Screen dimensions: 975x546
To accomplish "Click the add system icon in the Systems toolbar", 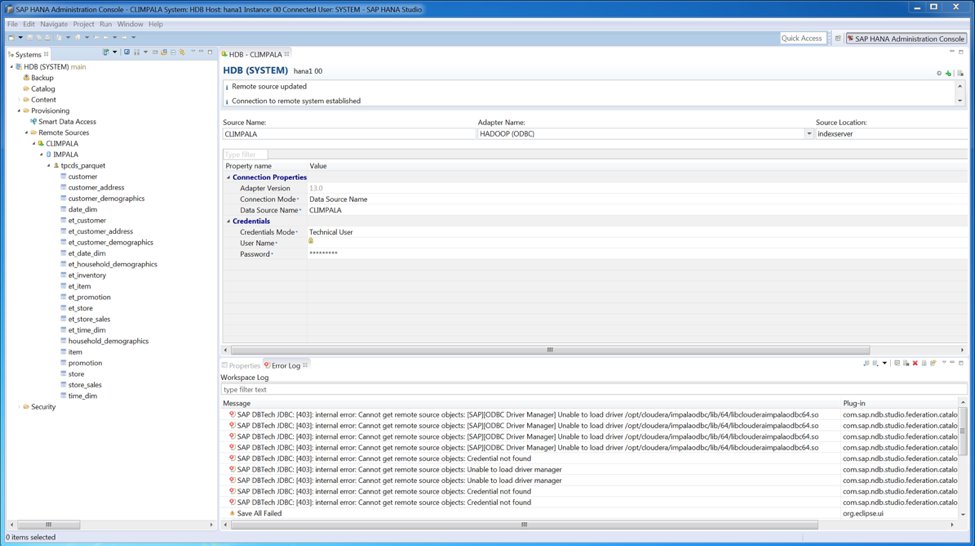I will pyautogui.click(x=106, y=52).
